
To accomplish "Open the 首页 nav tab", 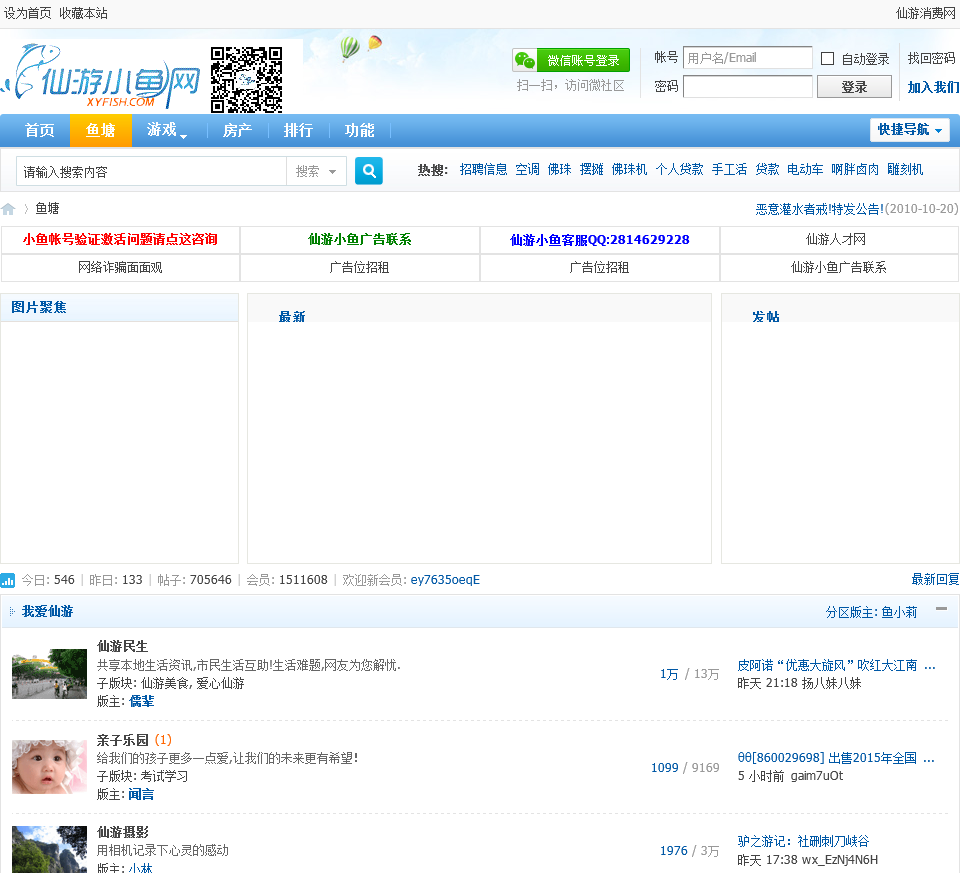I will (x=39, y=130).
